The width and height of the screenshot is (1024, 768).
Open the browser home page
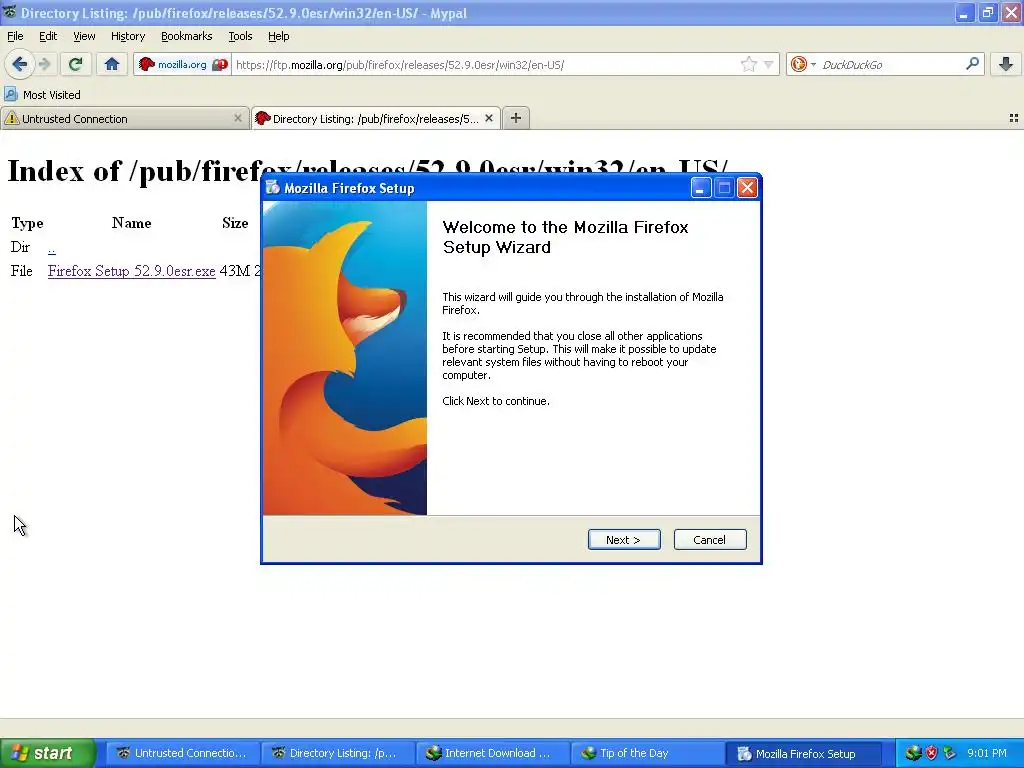112,64
